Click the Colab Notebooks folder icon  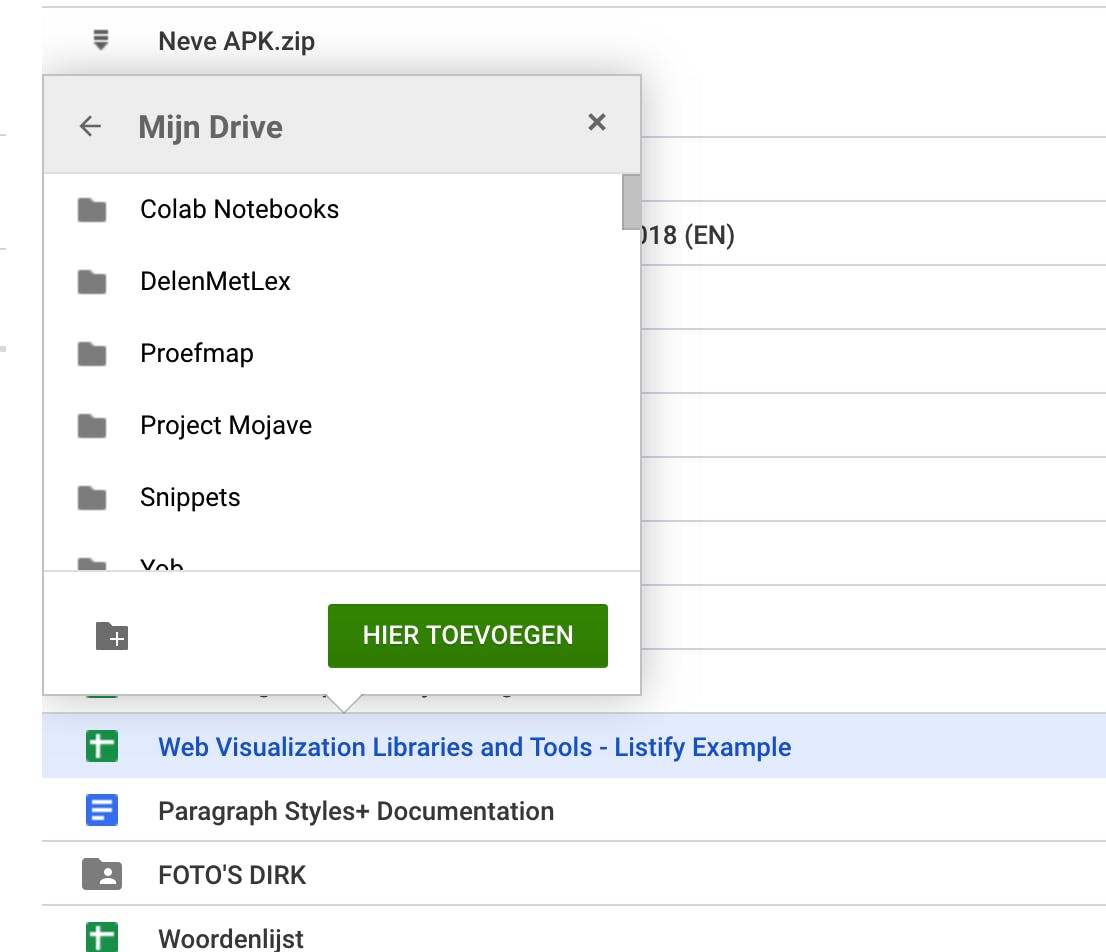tap(92, 210)
